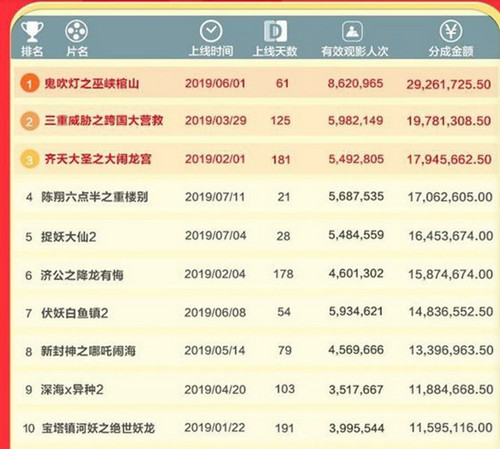Click release date 2019/03/29
The image size is (500, 449).
point(216,121)
